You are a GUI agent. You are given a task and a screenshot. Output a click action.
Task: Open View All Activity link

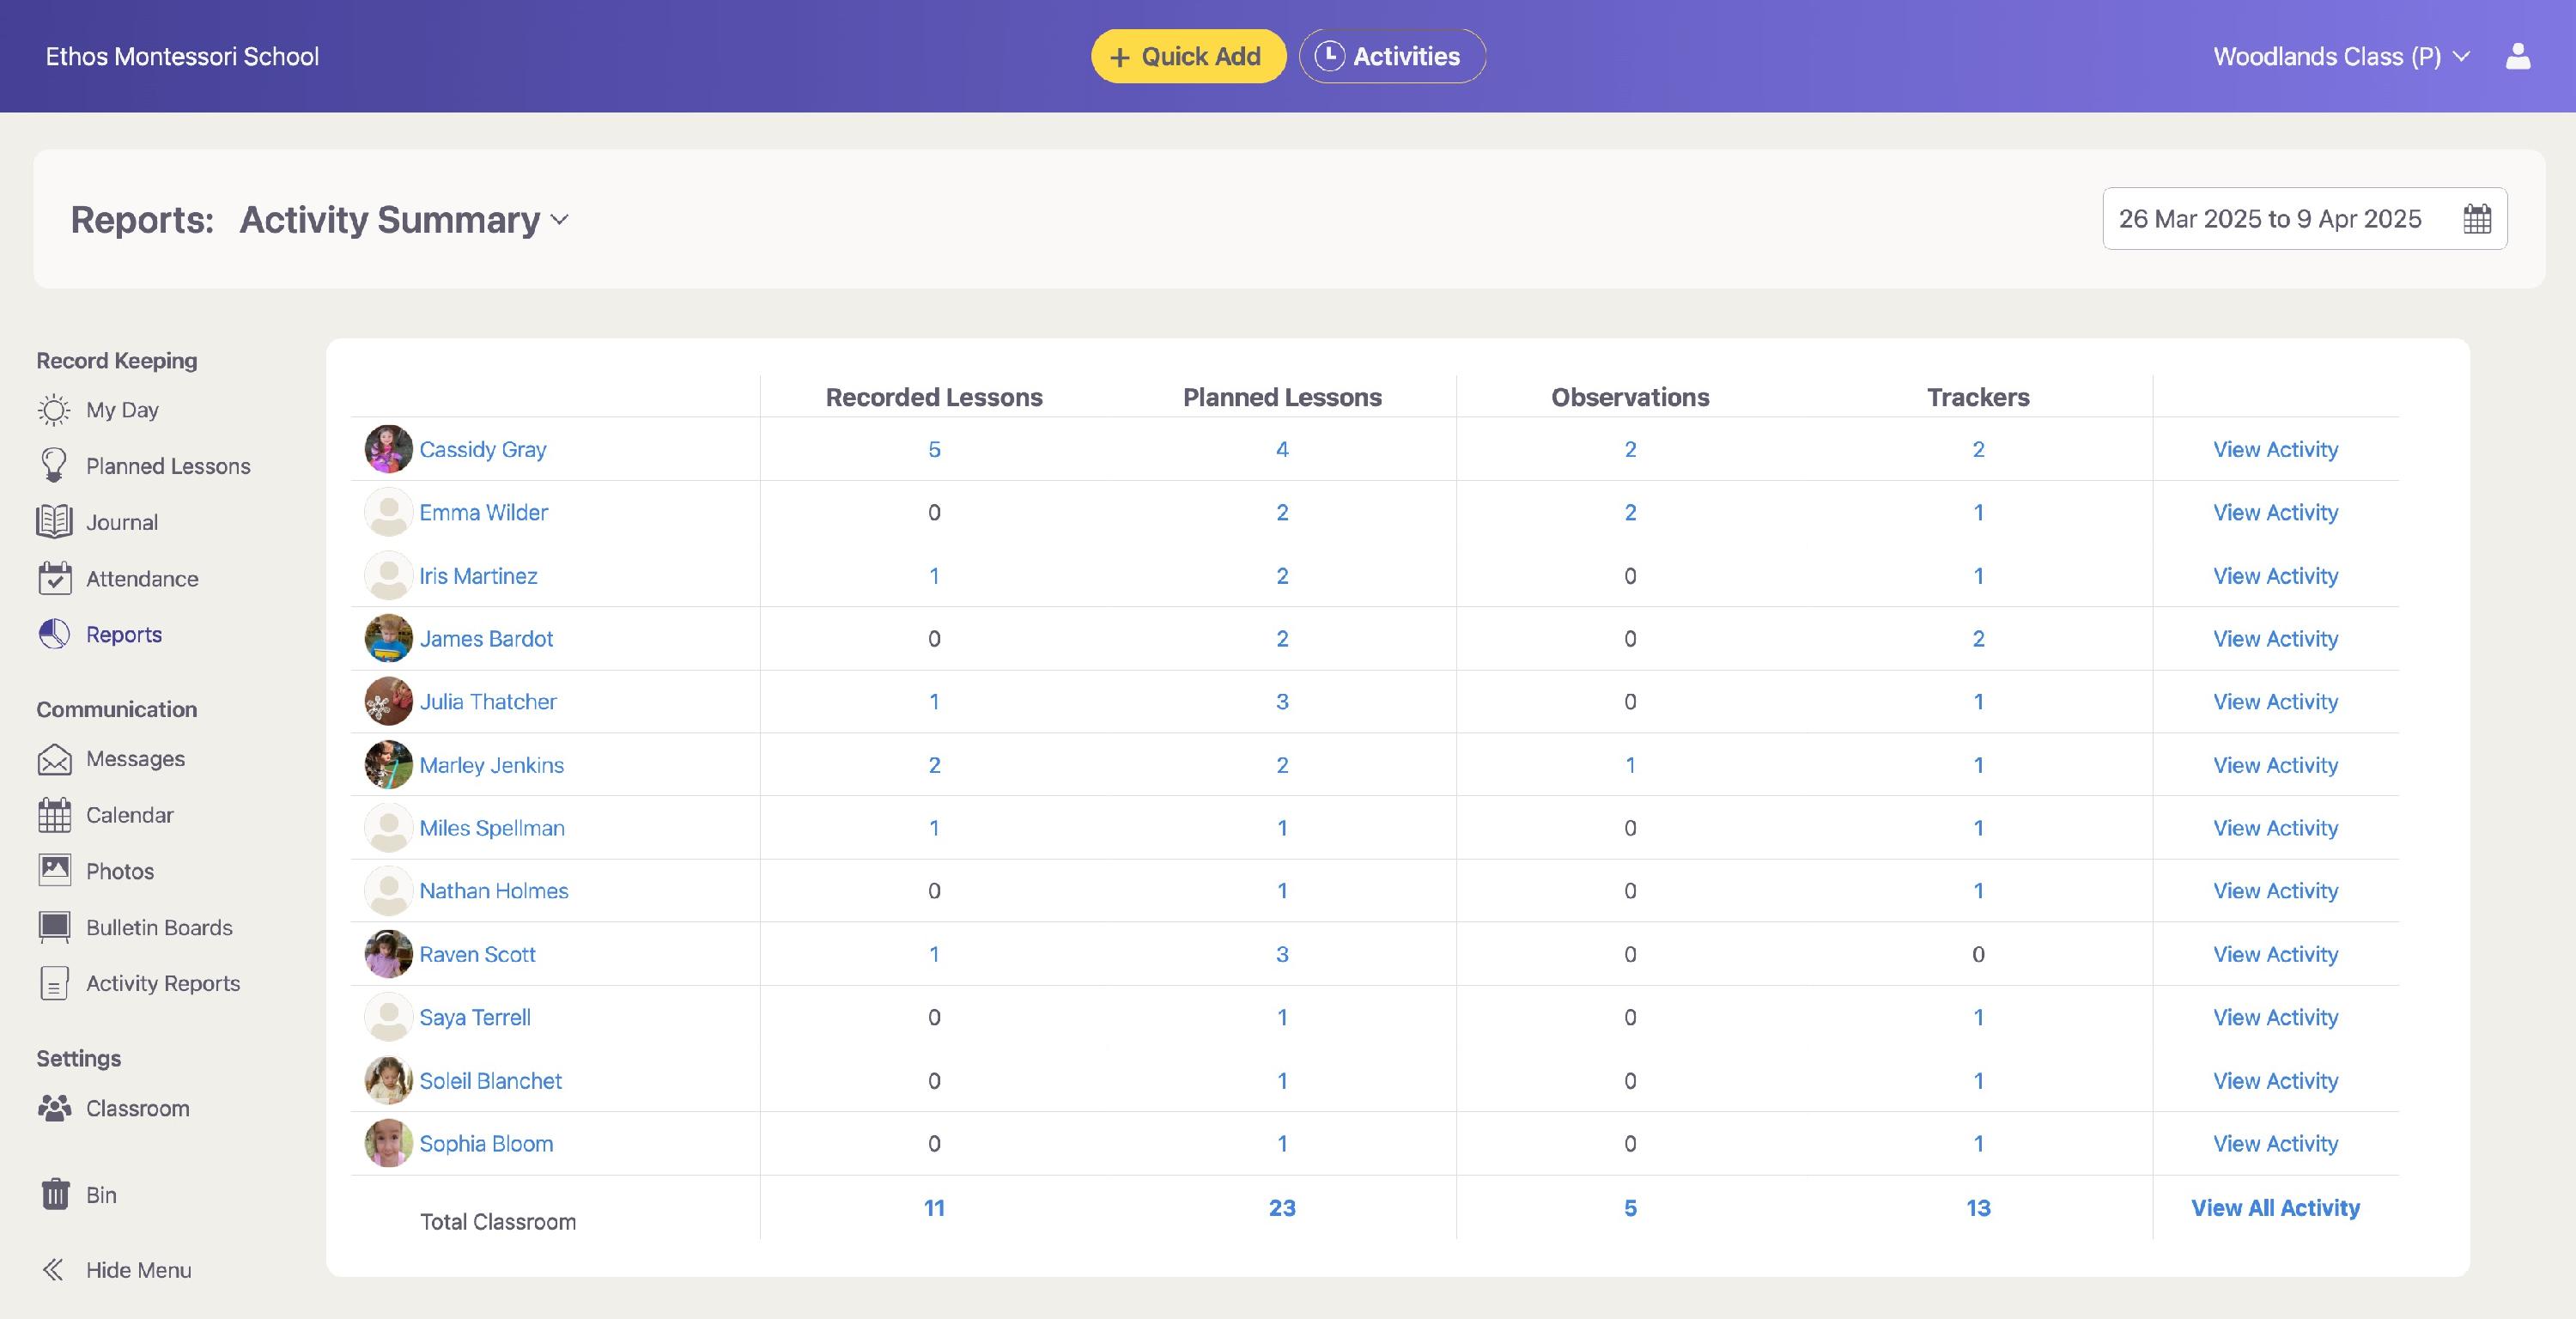coord(2274,1208)
